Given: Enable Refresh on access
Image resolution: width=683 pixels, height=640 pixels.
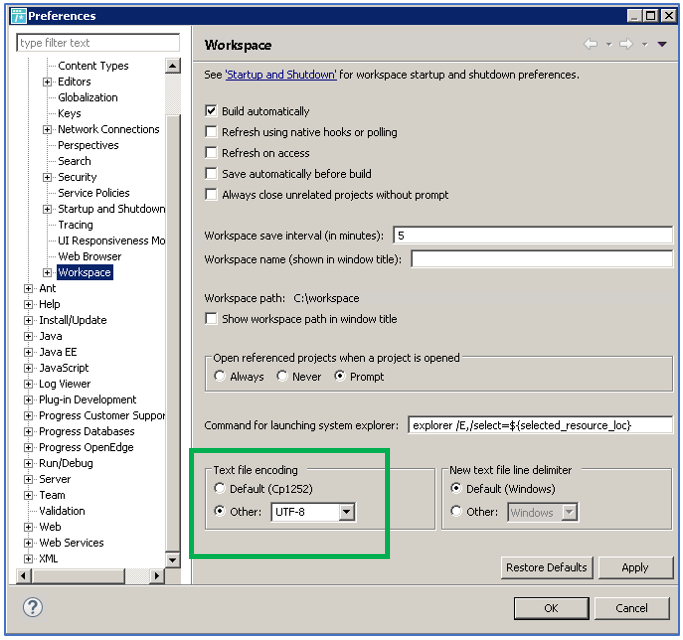Looking at the screenshot, I should click(x=211, y=153).
